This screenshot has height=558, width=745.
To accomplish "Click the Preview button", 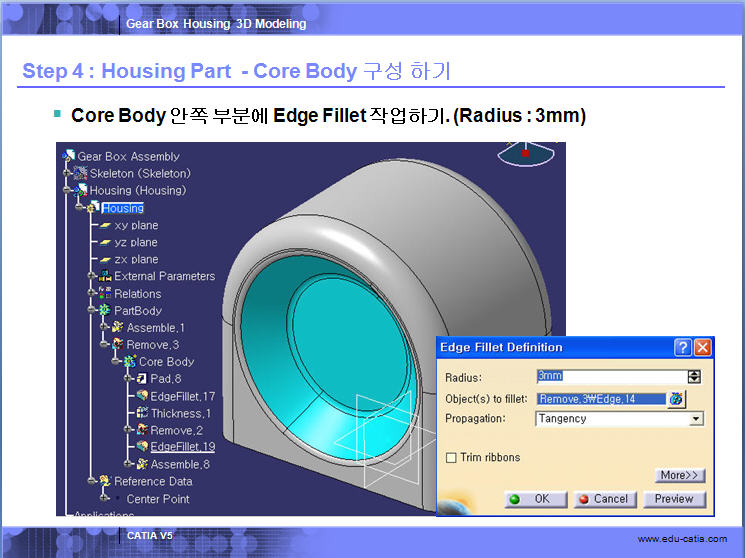I will point(674,499).
